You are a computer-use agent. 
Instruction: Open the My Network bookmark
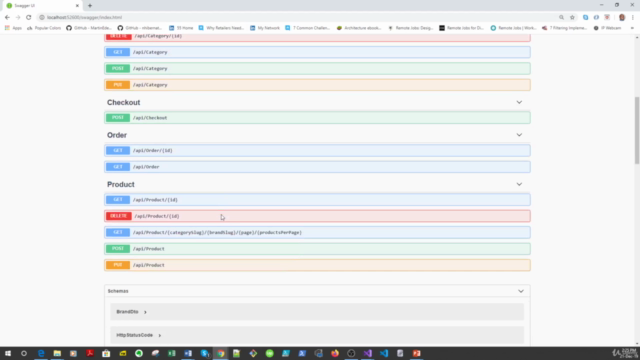click(265, 28)
